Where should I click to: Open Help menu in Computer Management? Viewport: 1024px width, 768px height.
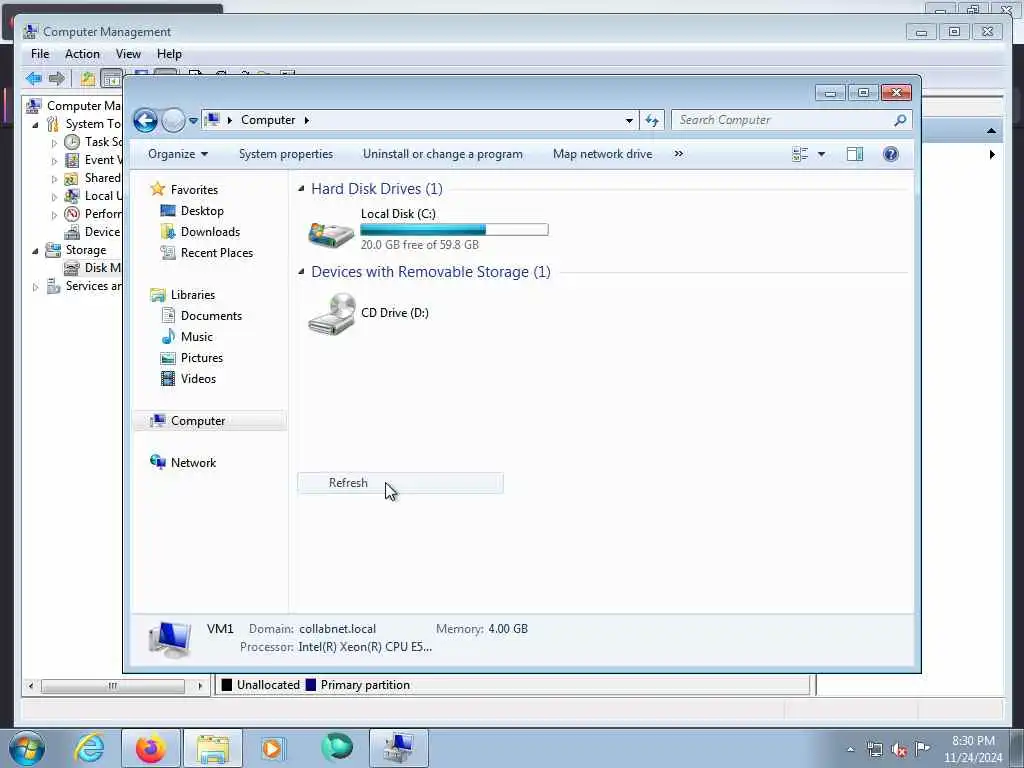pos(169,54)
